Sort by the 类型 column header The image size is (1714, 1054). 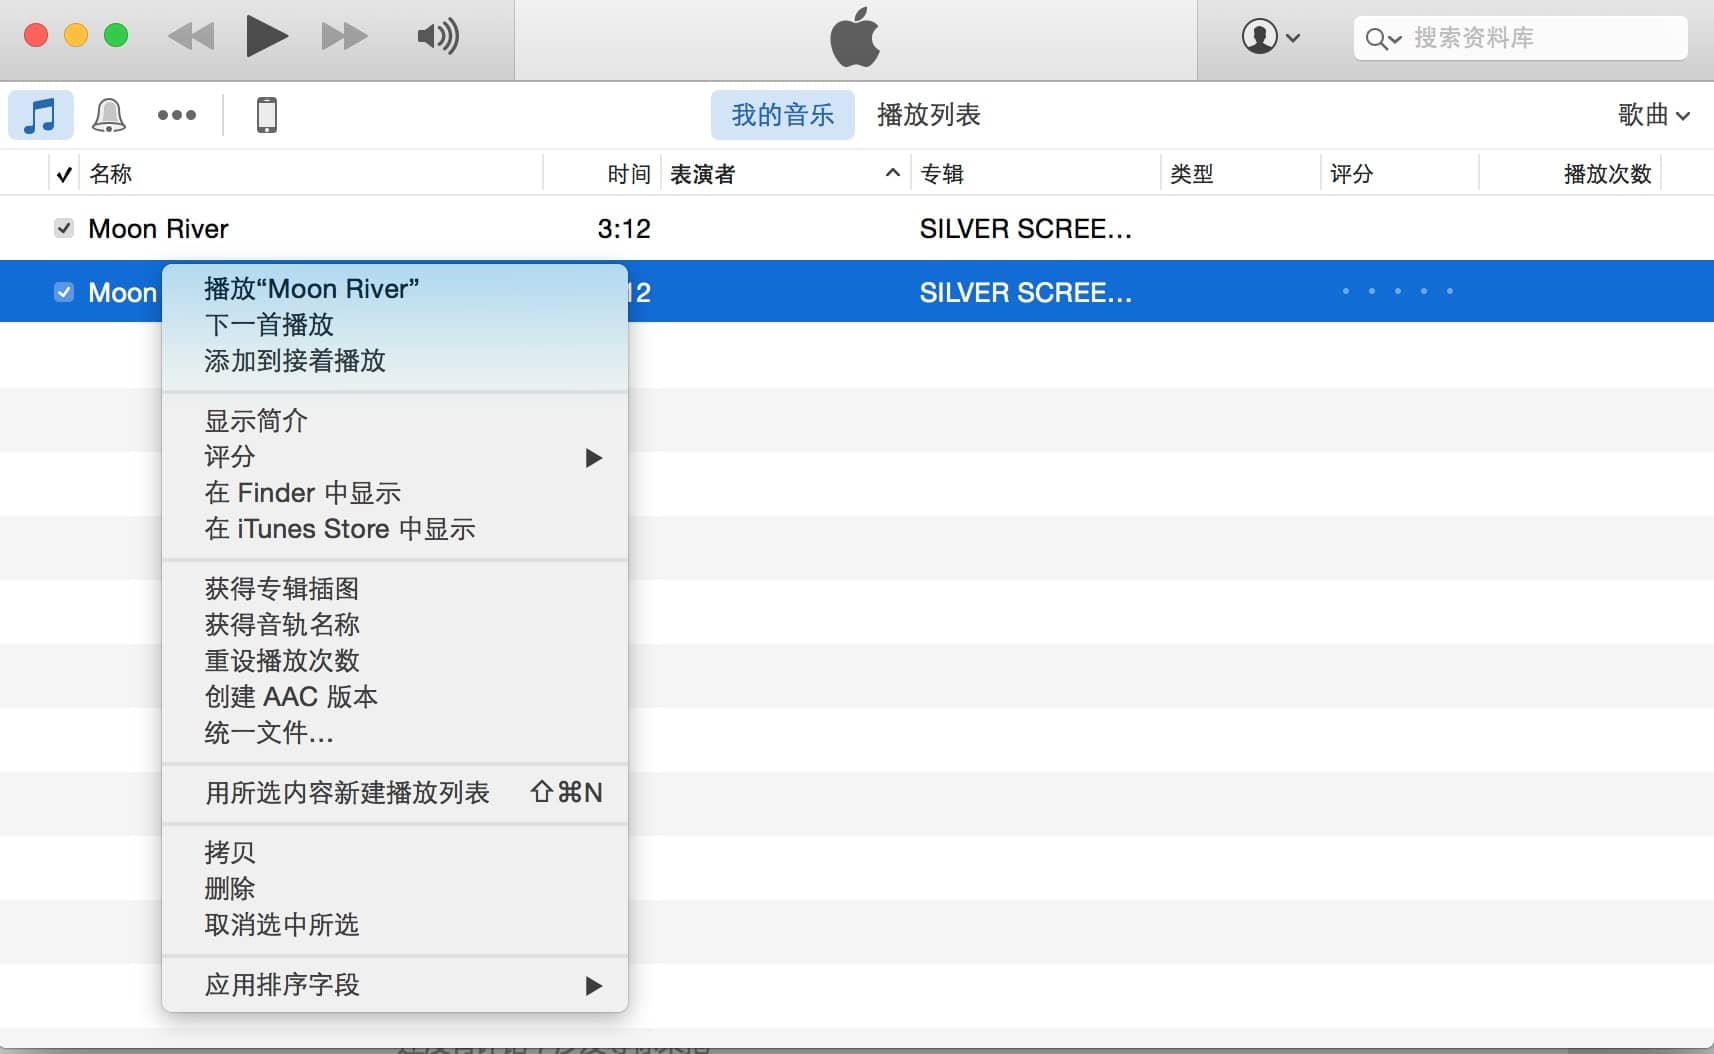(x=1191, y=174)
